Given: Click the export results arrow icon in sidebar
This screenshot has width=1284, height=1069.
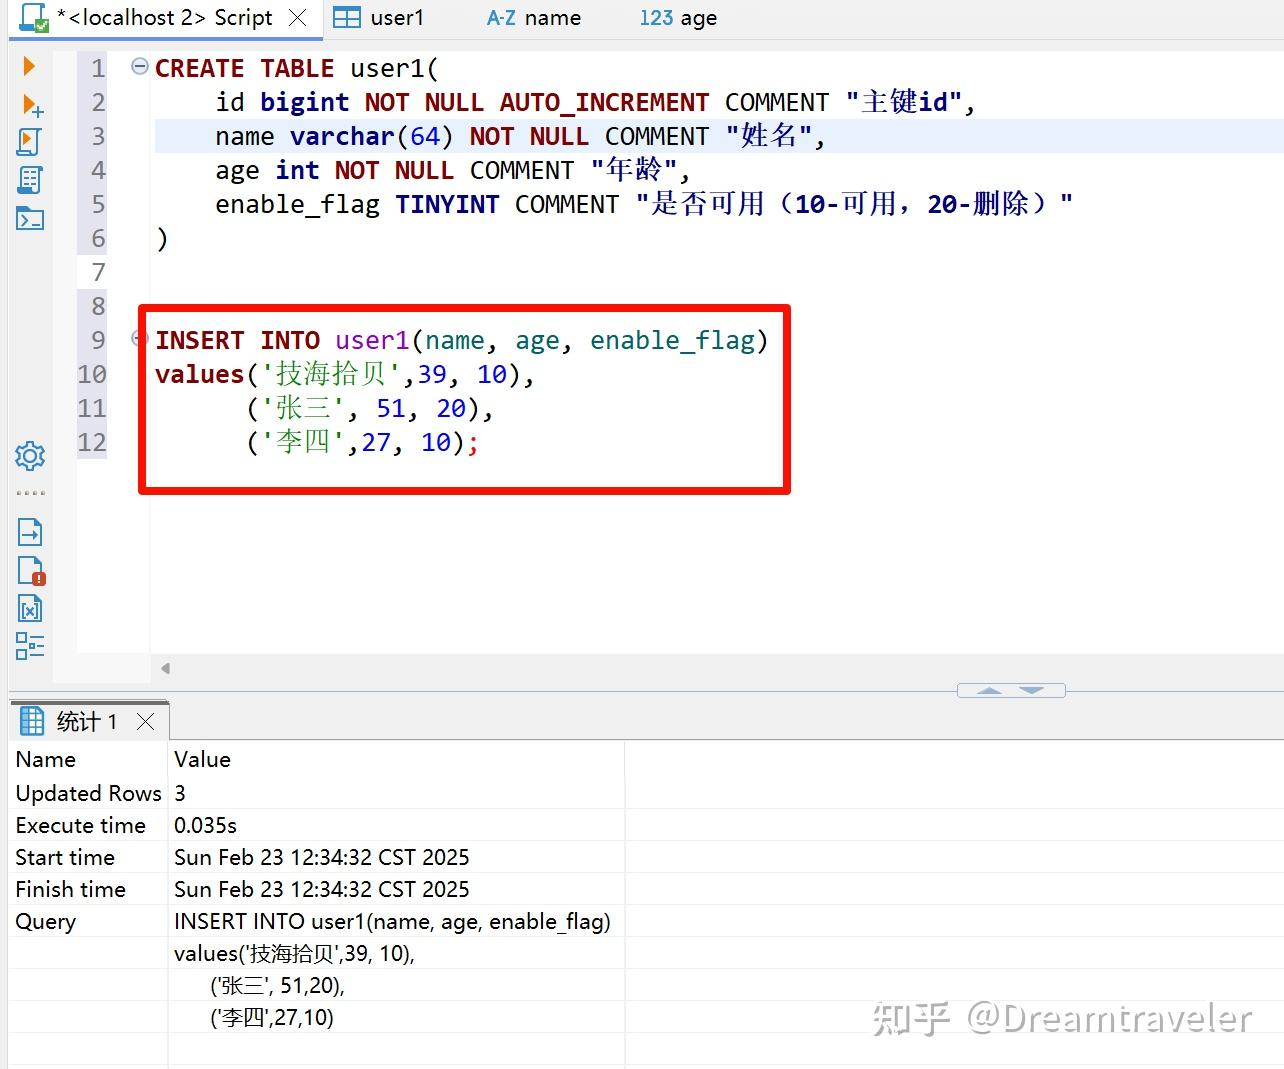Looking at the screenshot, I should coord(29,532).
